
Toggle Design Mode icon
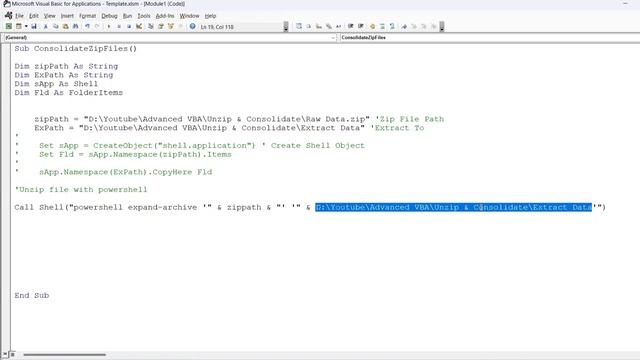point(139,27)
